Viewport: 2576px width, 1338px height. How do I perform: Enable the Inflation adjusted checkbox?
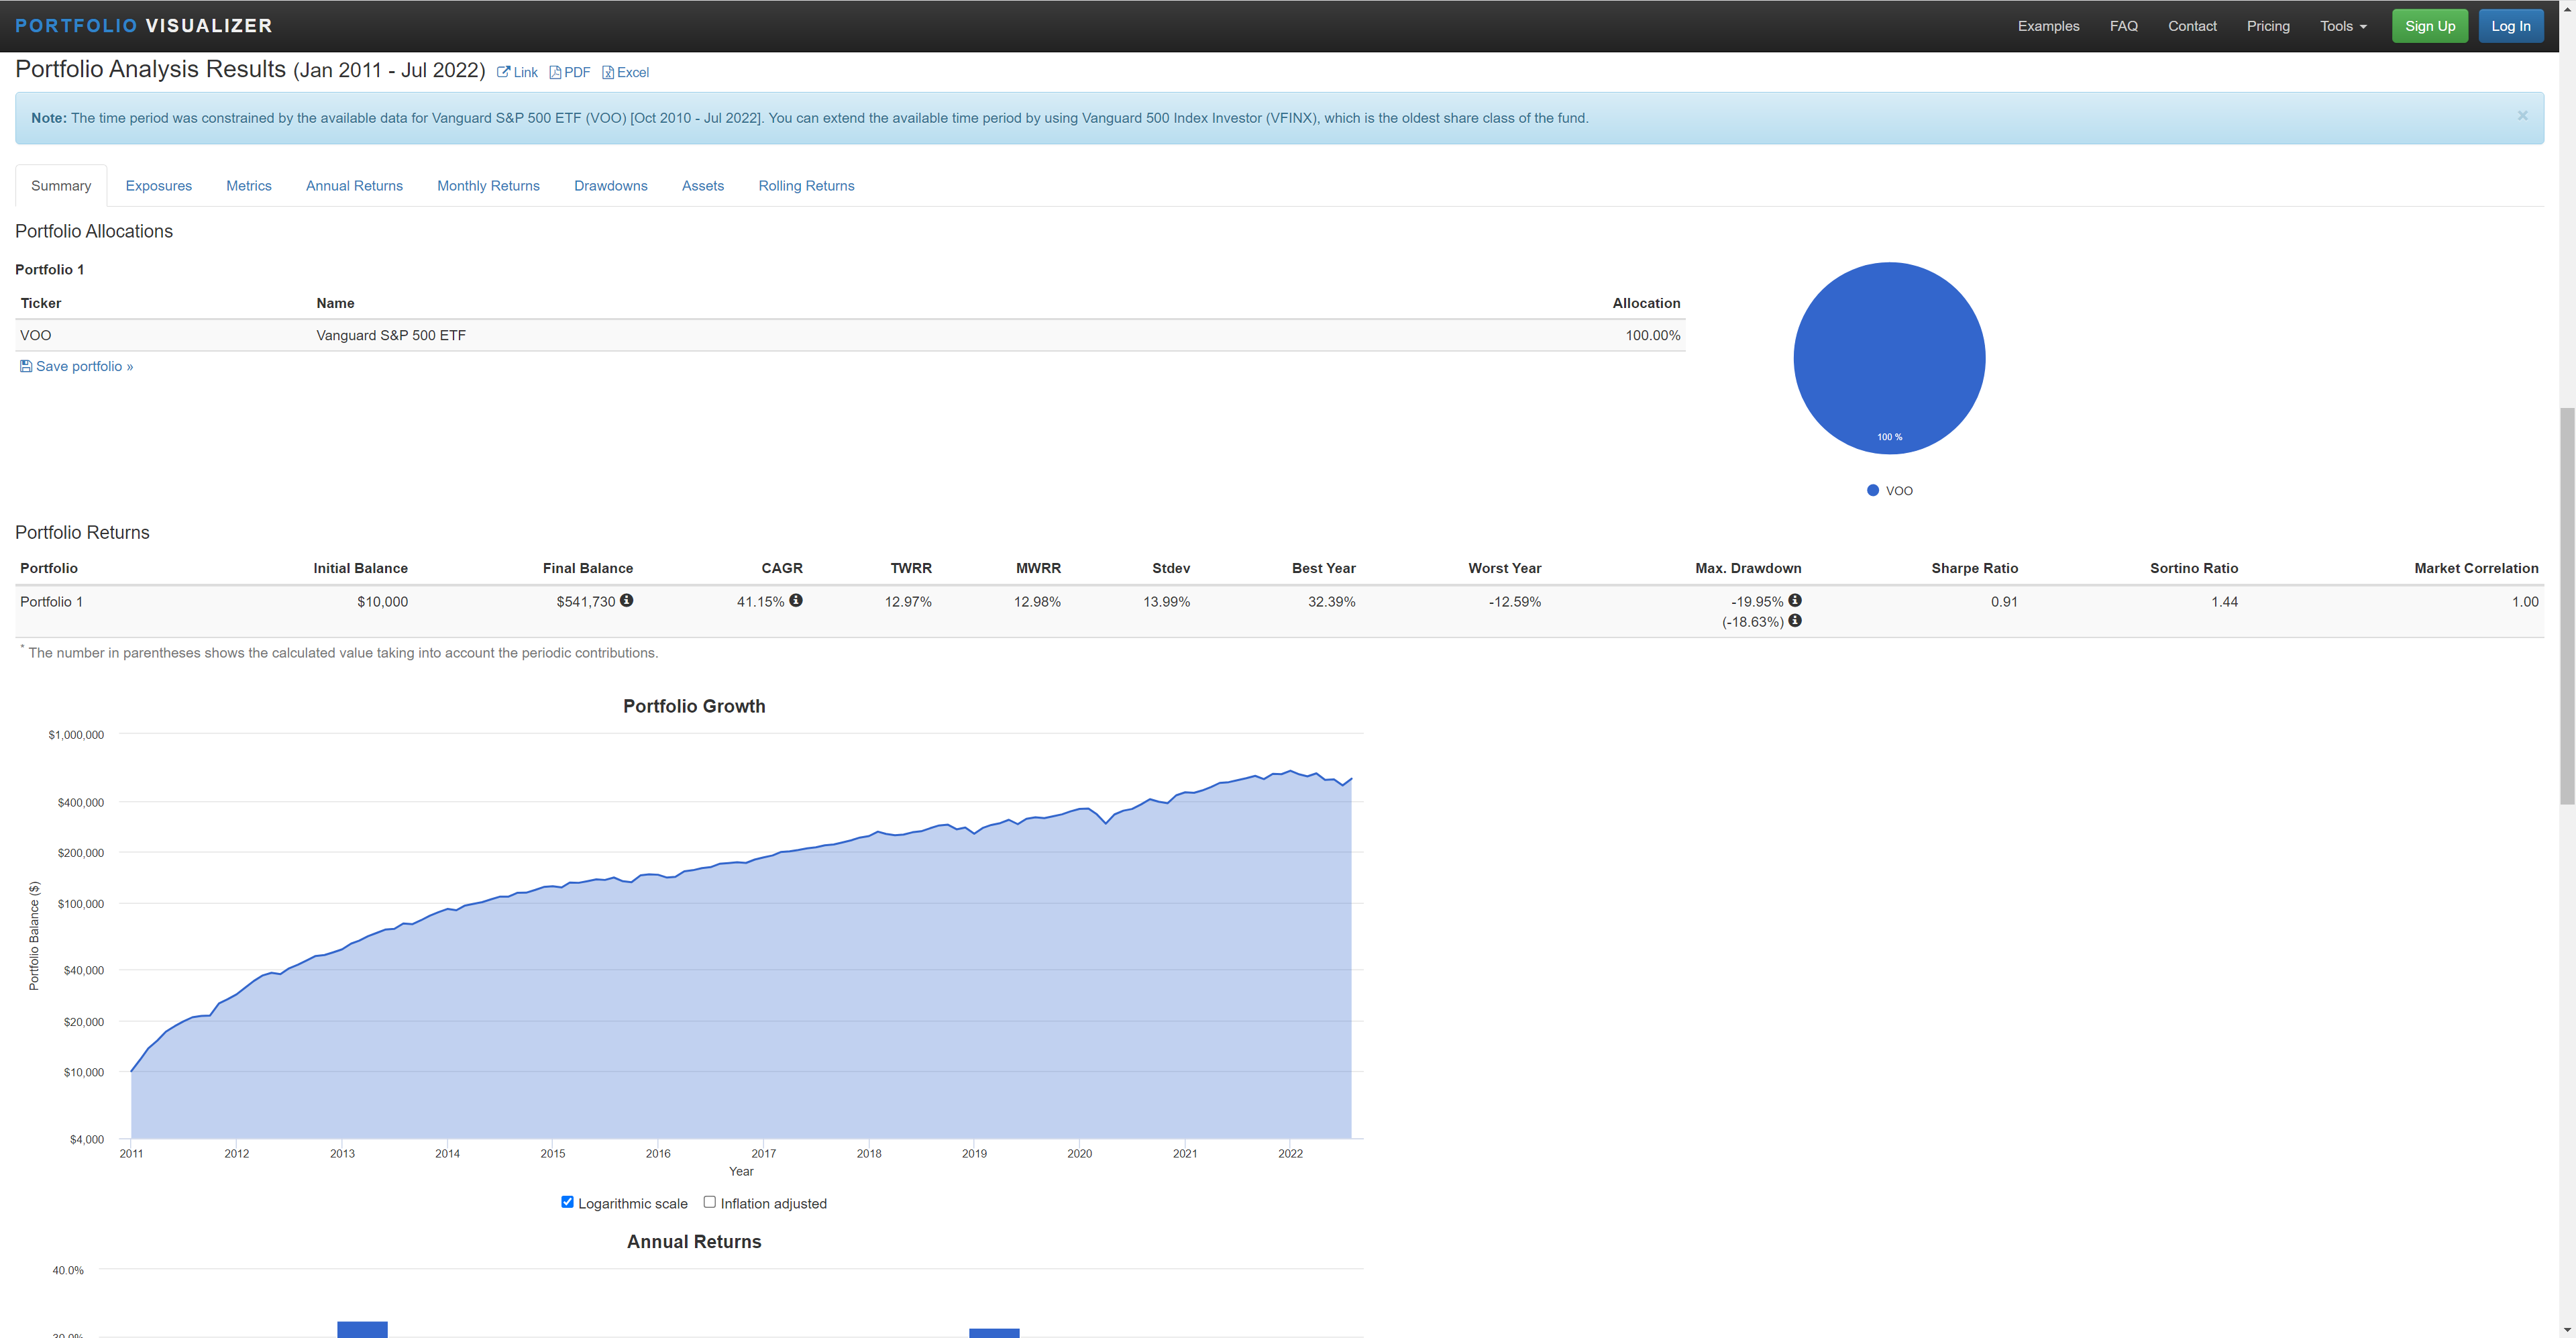pyautogui.click(x=710, y=1202)
